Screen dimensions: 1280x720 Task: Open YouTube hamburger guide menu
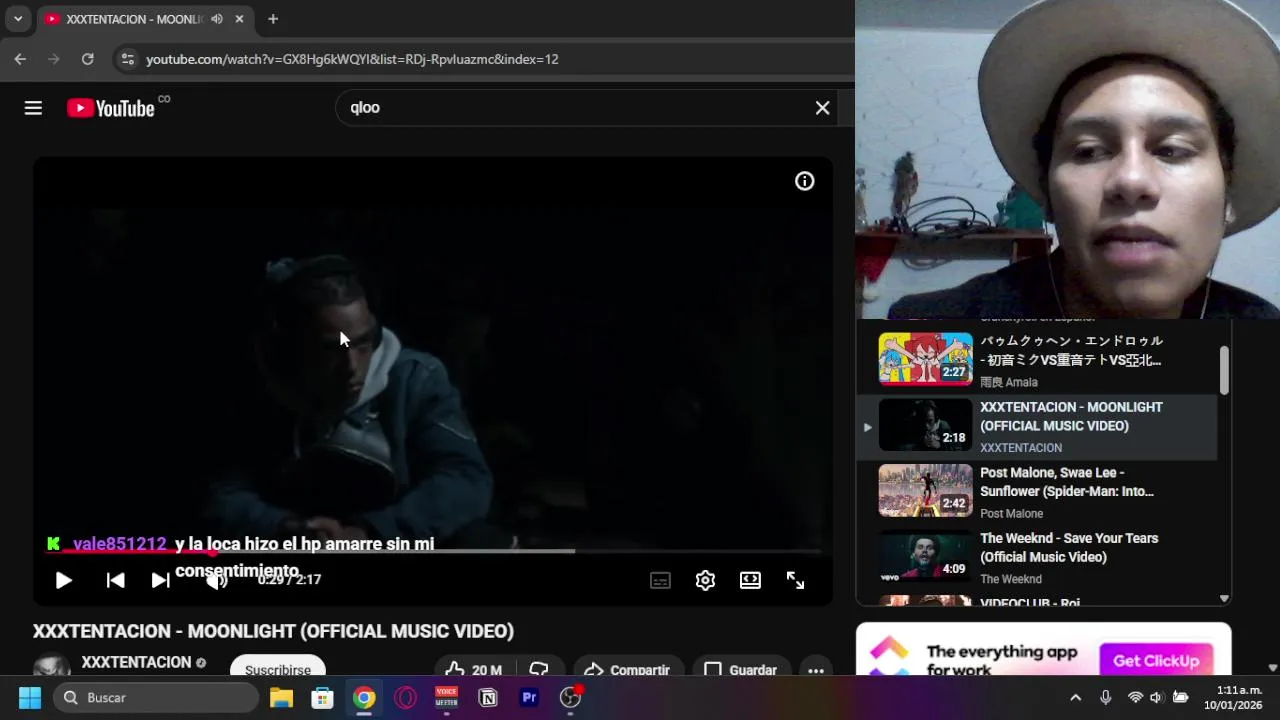tap(33, 108)
